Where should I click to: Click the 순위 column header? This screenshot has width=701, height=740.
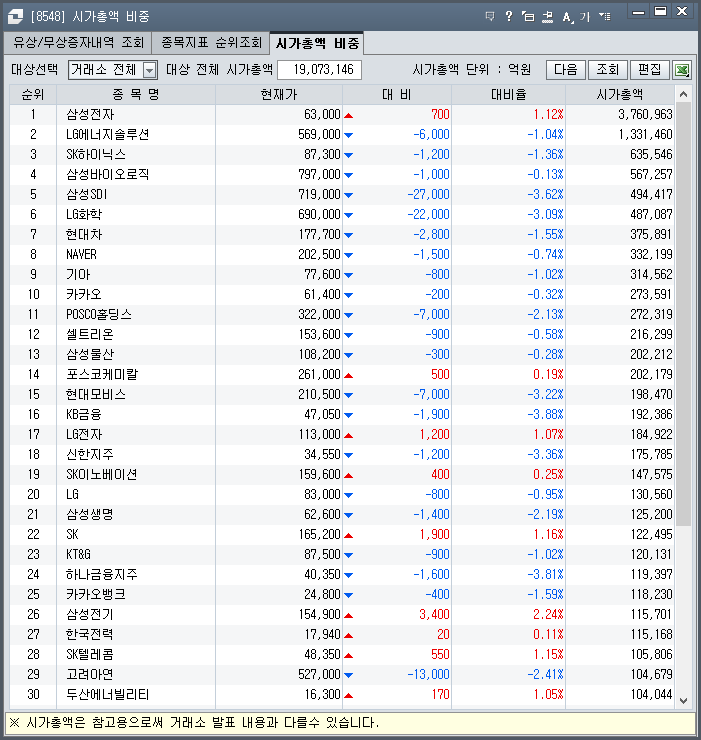33,95
